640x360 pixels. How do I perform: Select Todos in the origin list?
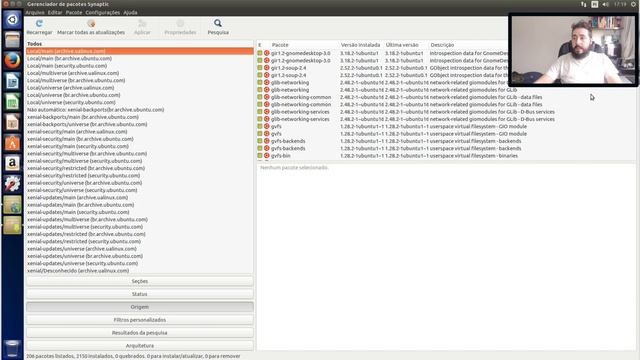[140, 44]
